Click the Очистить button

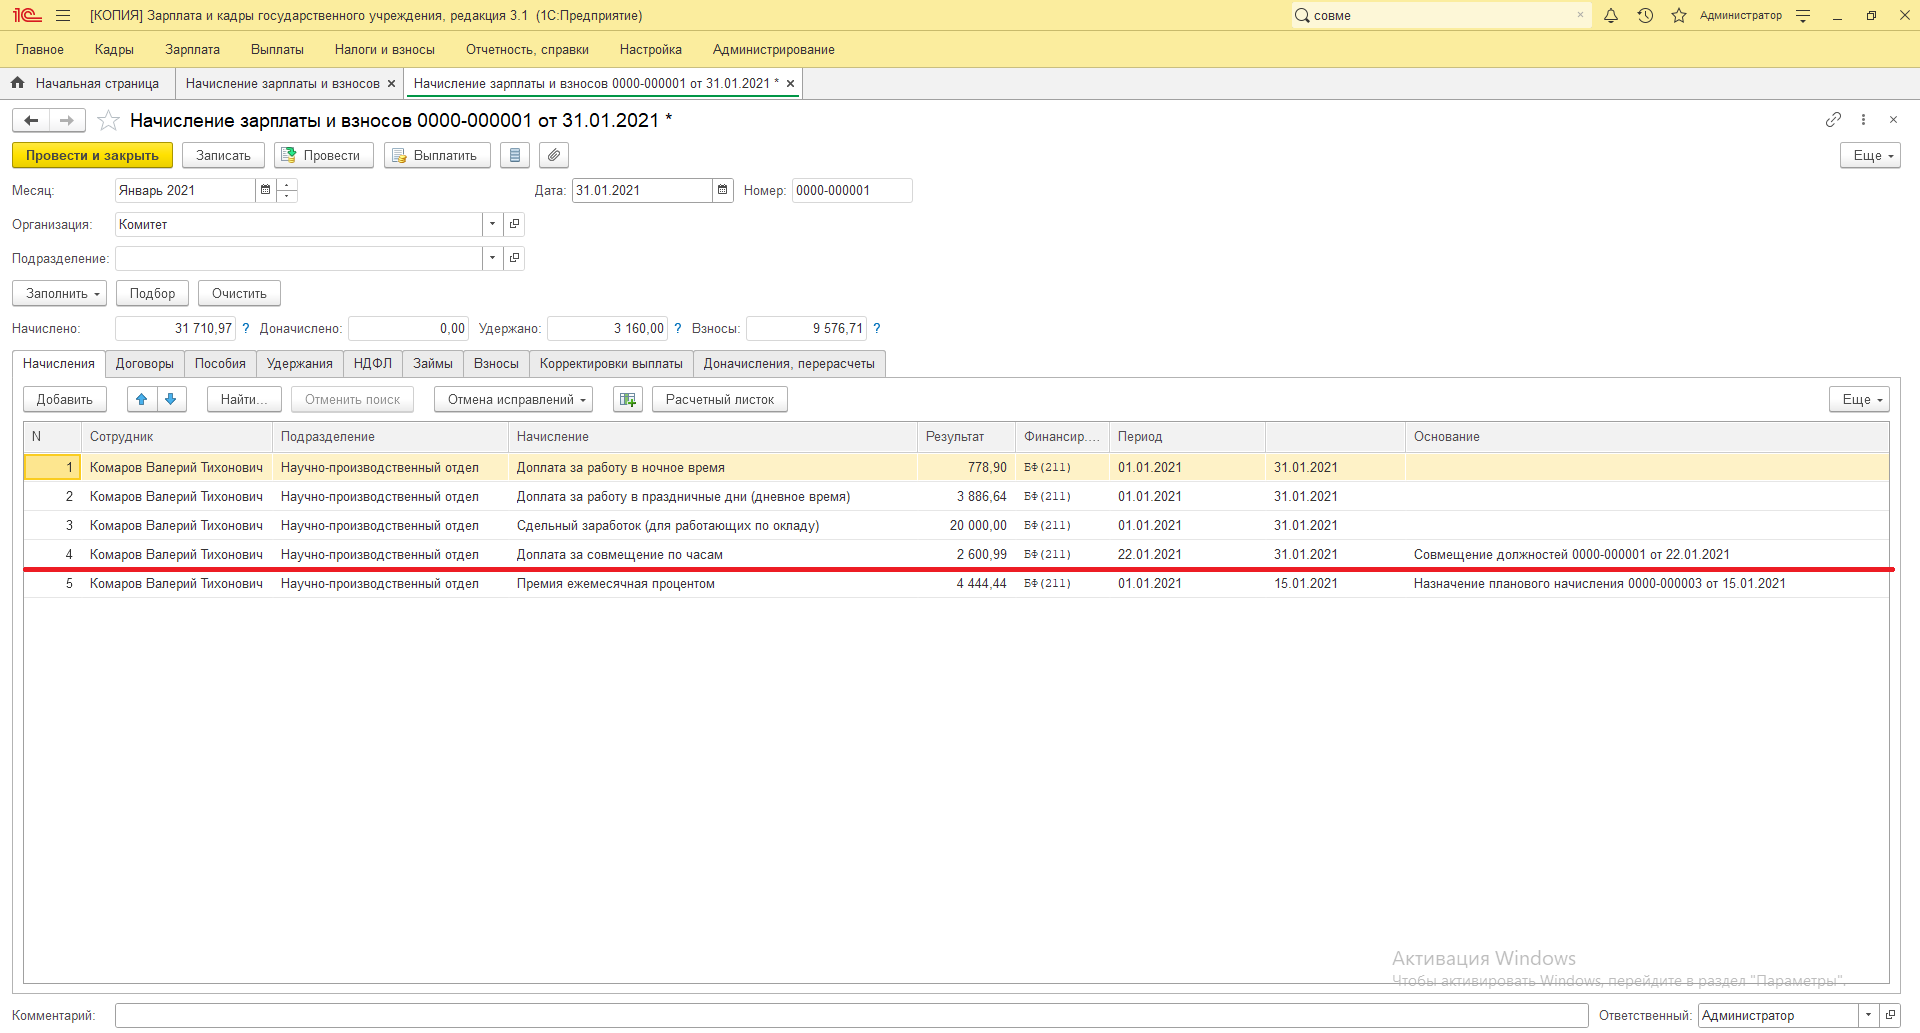point(239,293)
